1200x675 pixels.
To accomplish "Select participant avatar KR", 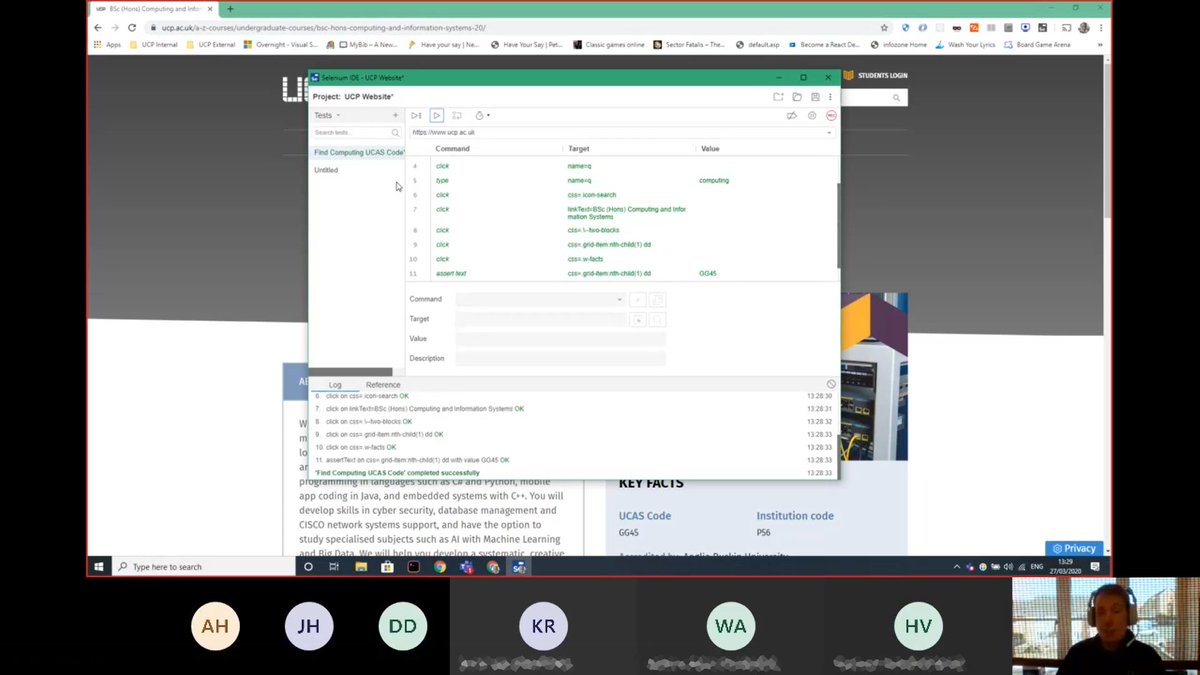I will pos(543,627).
